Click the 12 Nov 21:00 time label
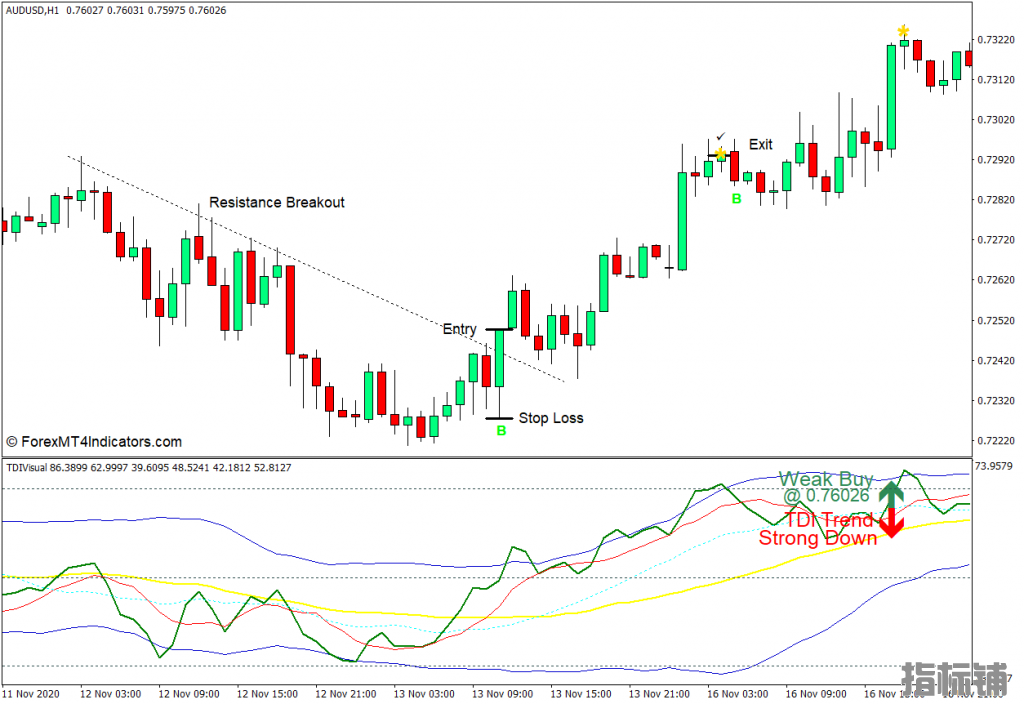 pyautogui.click(x=345, y=694)
